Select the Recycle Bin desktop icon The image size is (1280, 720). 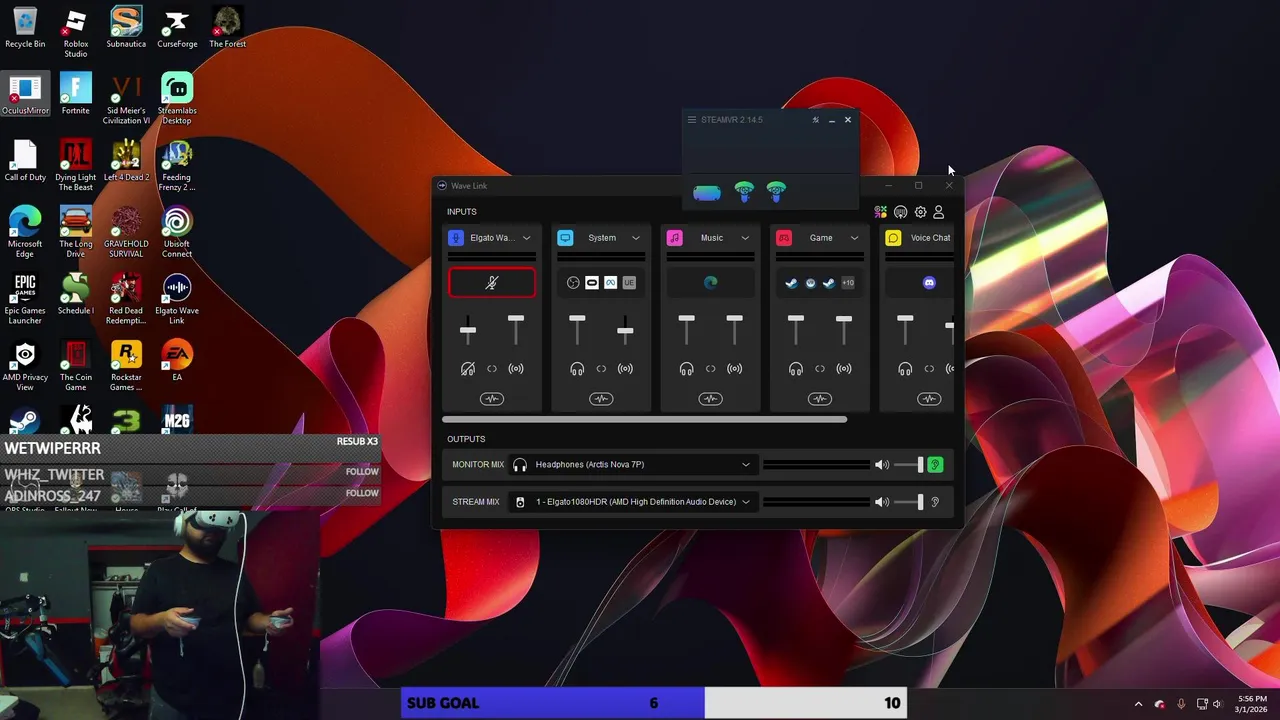(25, 27)
